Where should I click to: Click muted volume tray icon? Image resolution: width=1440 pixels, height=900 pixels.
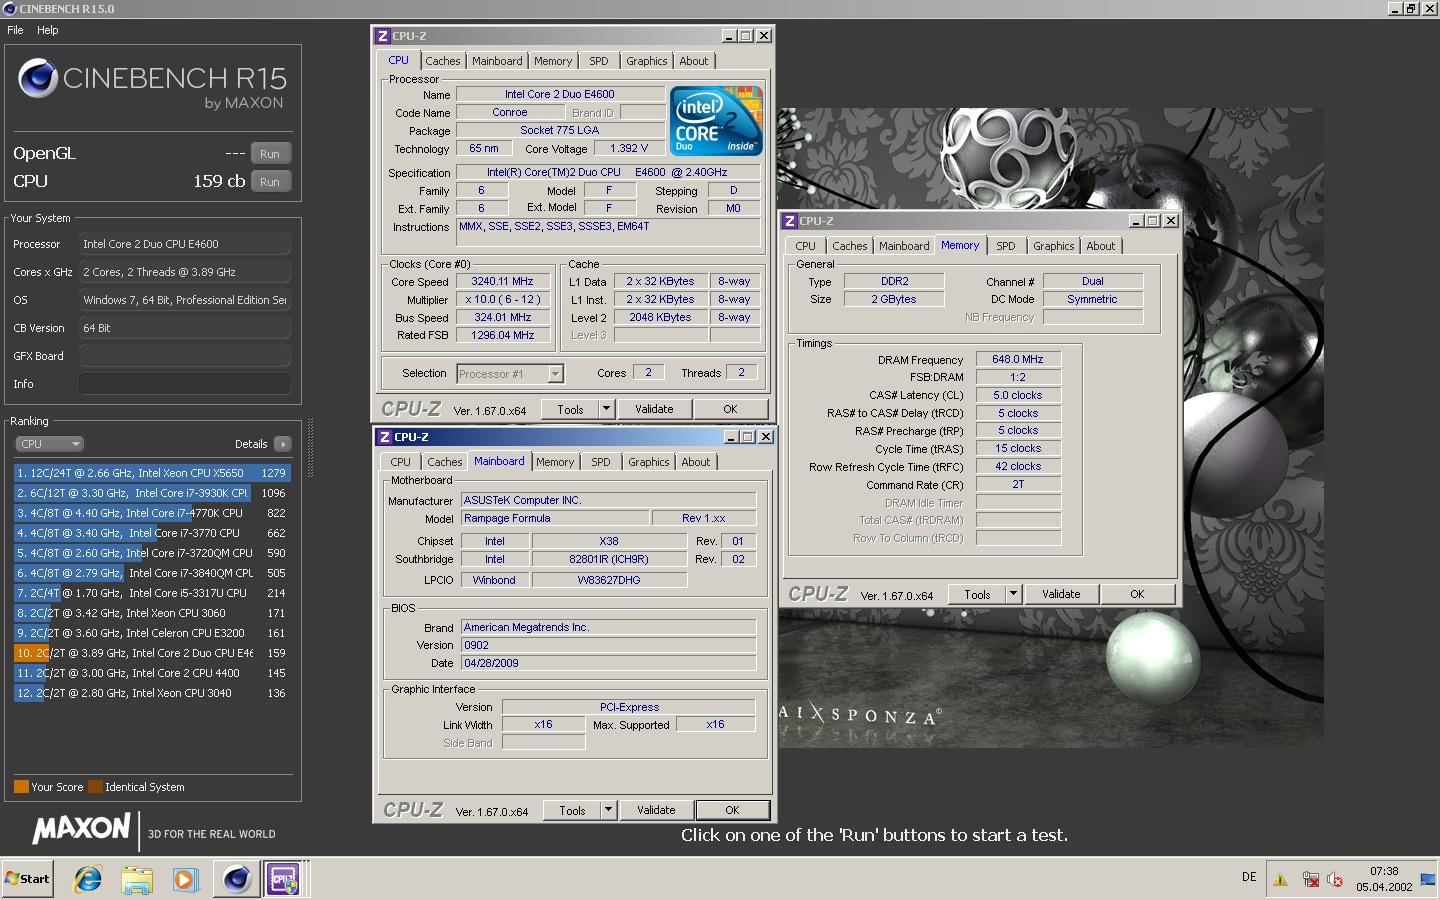(x=1335, y=880)
